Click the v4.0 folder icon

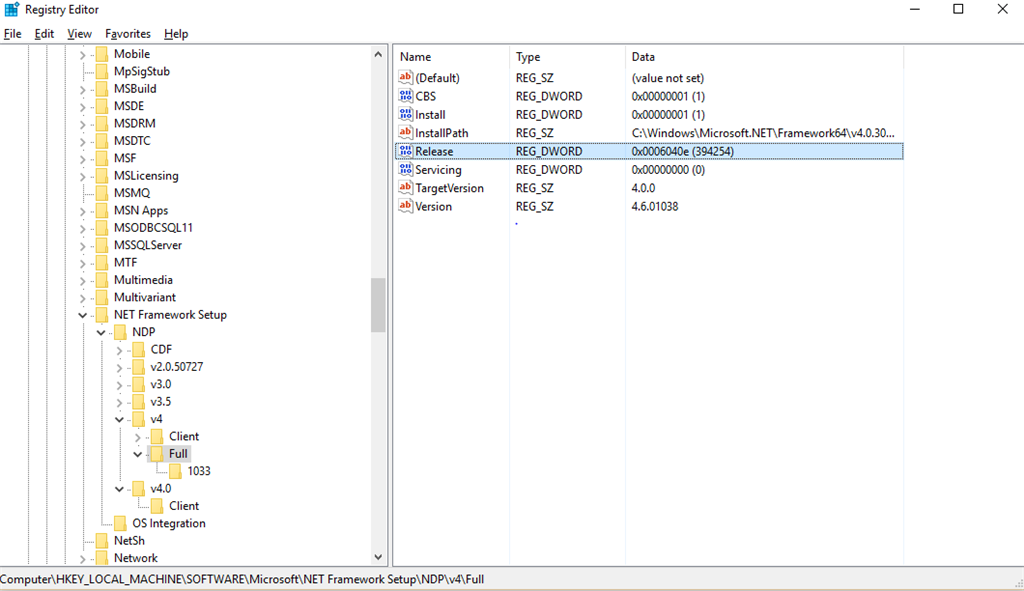coord(138,488)
